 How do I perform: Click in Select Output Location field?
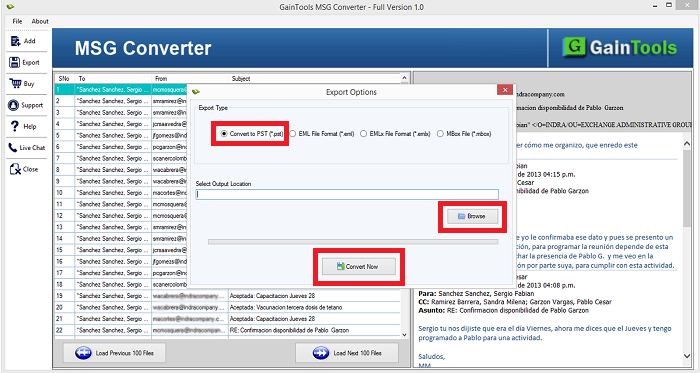[x=347, y=194]
